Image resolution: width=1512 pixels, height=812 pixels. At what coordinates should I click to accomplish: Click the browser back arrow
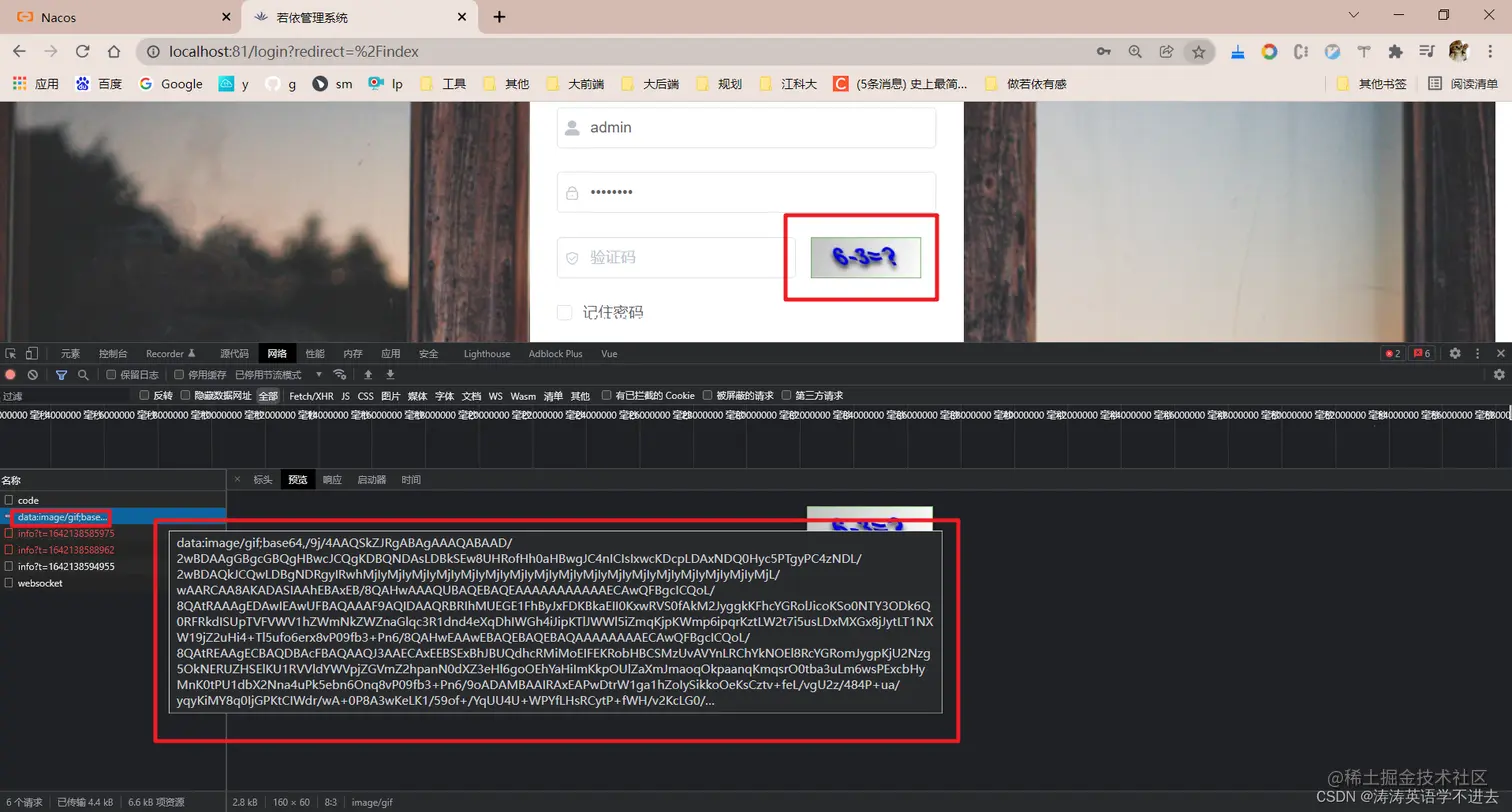point(19,51)
